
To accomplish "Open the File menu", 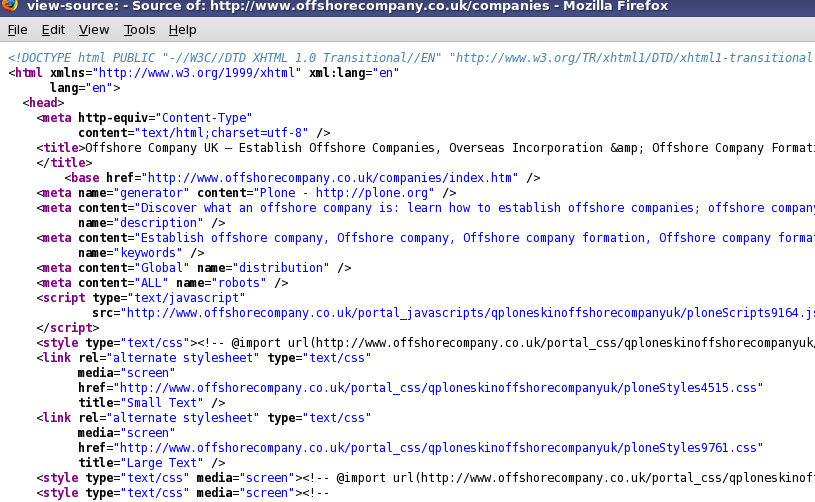I will 17,30.
